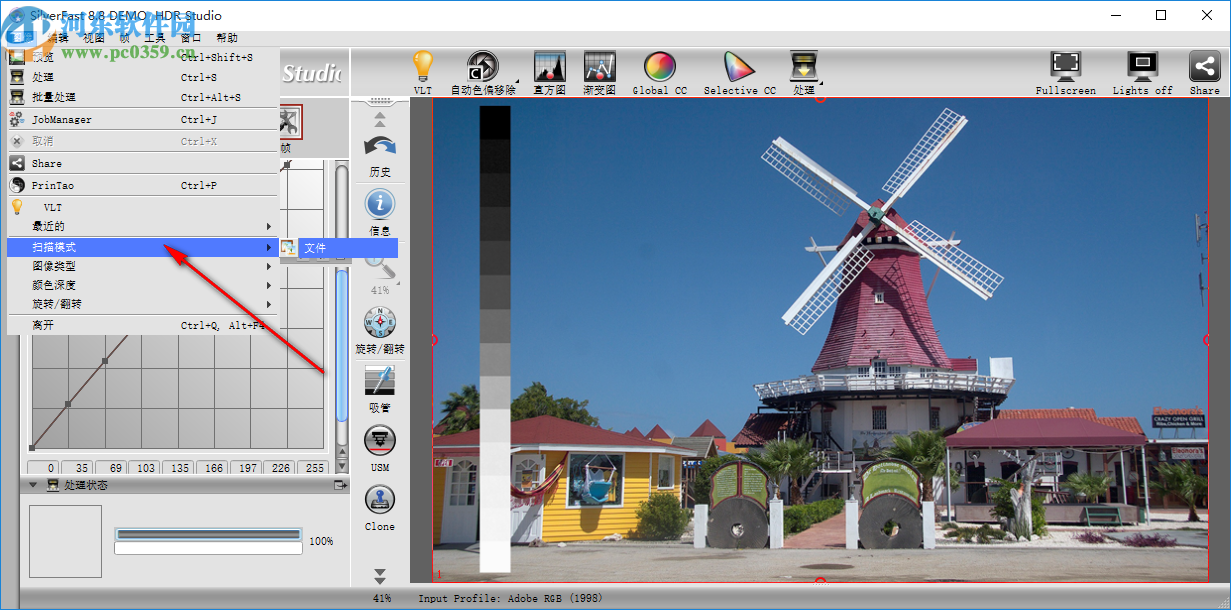
Task: Expand the 图像类型 submenu
Action: [60, 267]
